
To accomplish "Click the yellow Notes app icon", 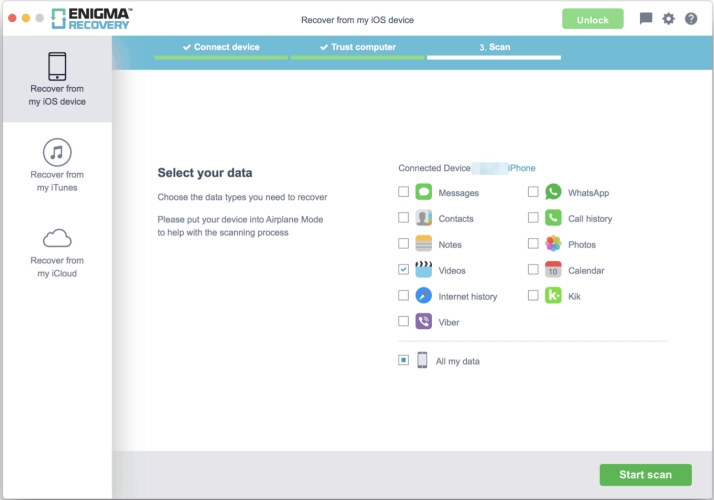I will (423, 244).
